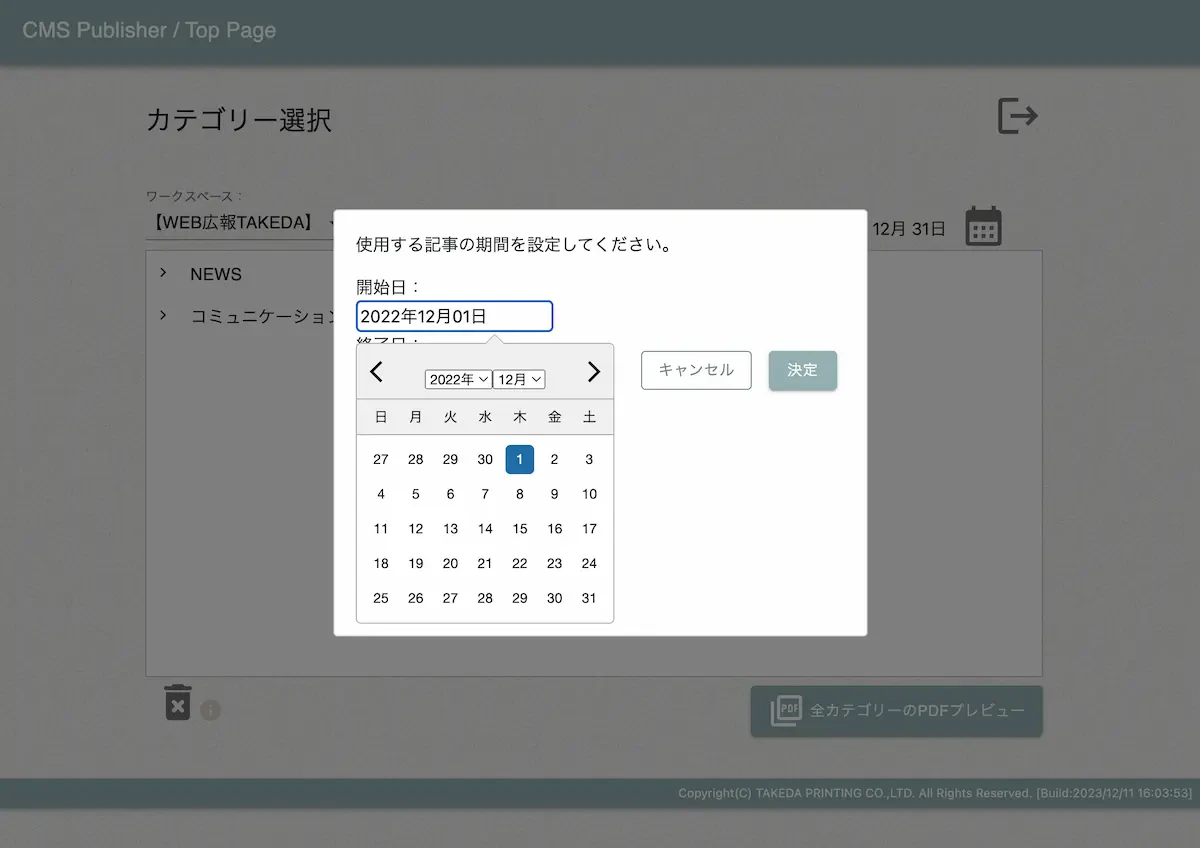Open the calendar icon beside the date range
Image resolution: width=1200 pixels, height=848 pixels.
pos(983,227)
